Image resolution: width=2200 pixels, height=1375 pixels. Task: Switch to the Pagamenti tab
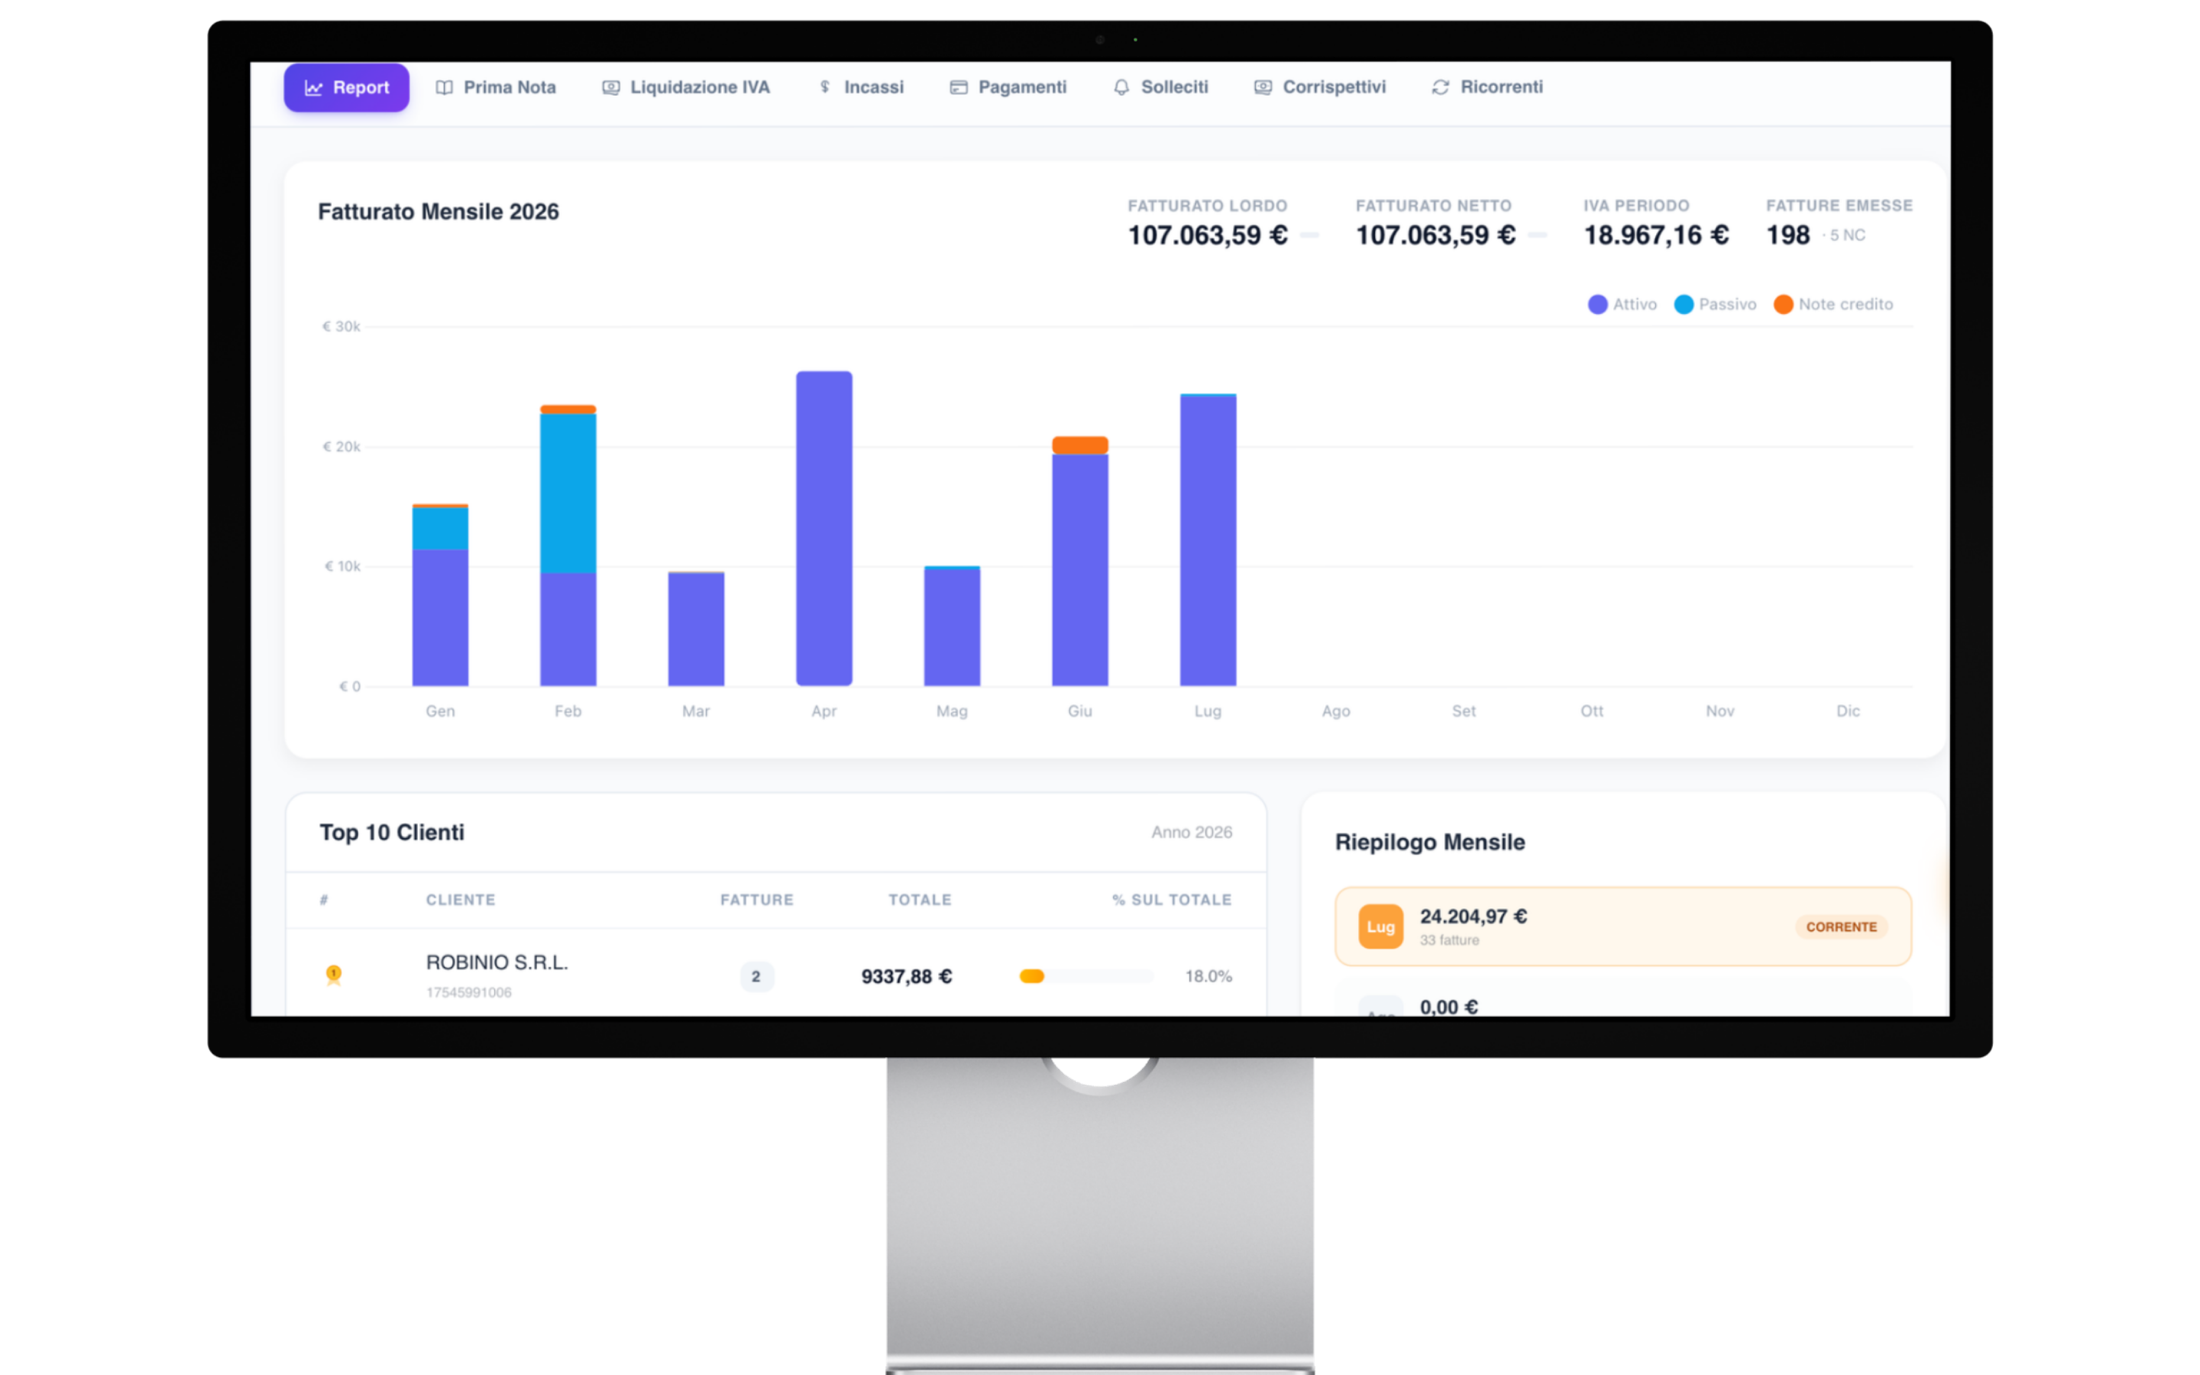tap(1008, 88)
